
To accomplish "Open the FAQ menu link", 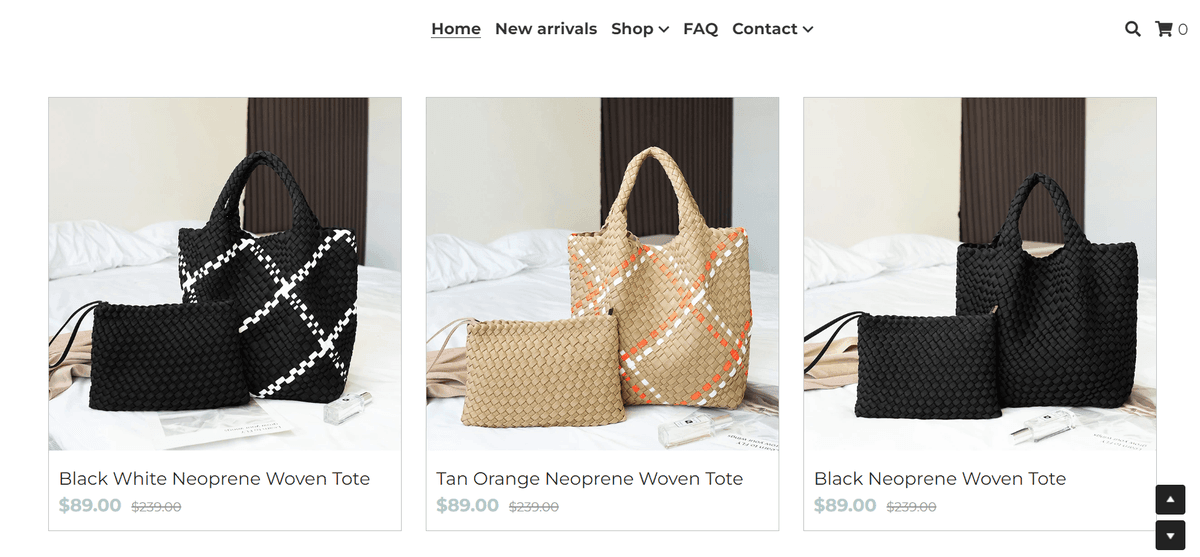I will click(x=700, y=29).
